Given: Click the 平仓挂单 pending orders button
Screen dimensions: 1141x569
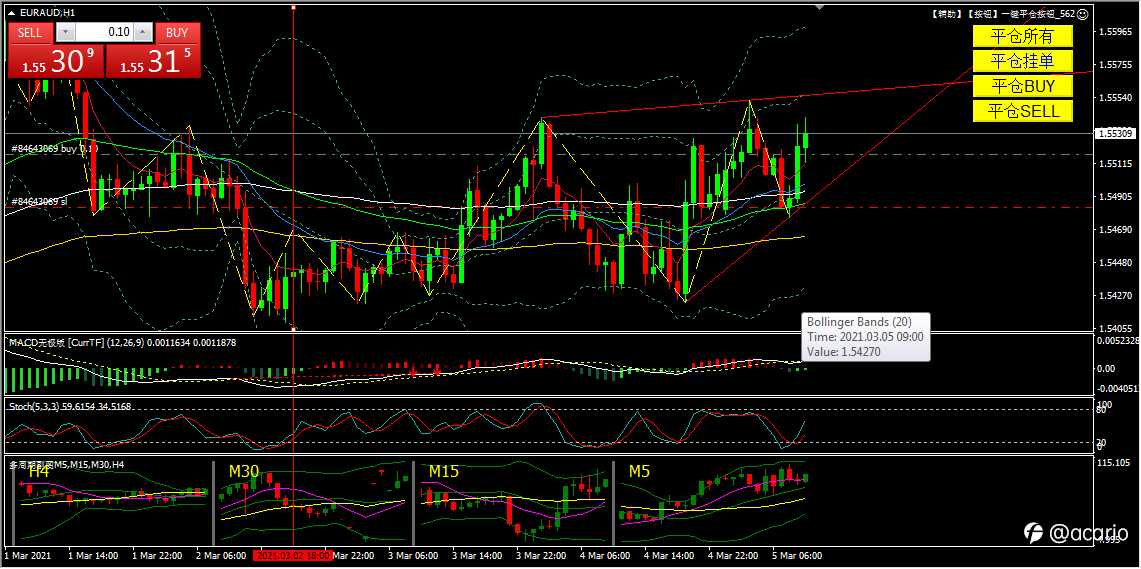Looking at the screenshot, I should [1023, 60].
